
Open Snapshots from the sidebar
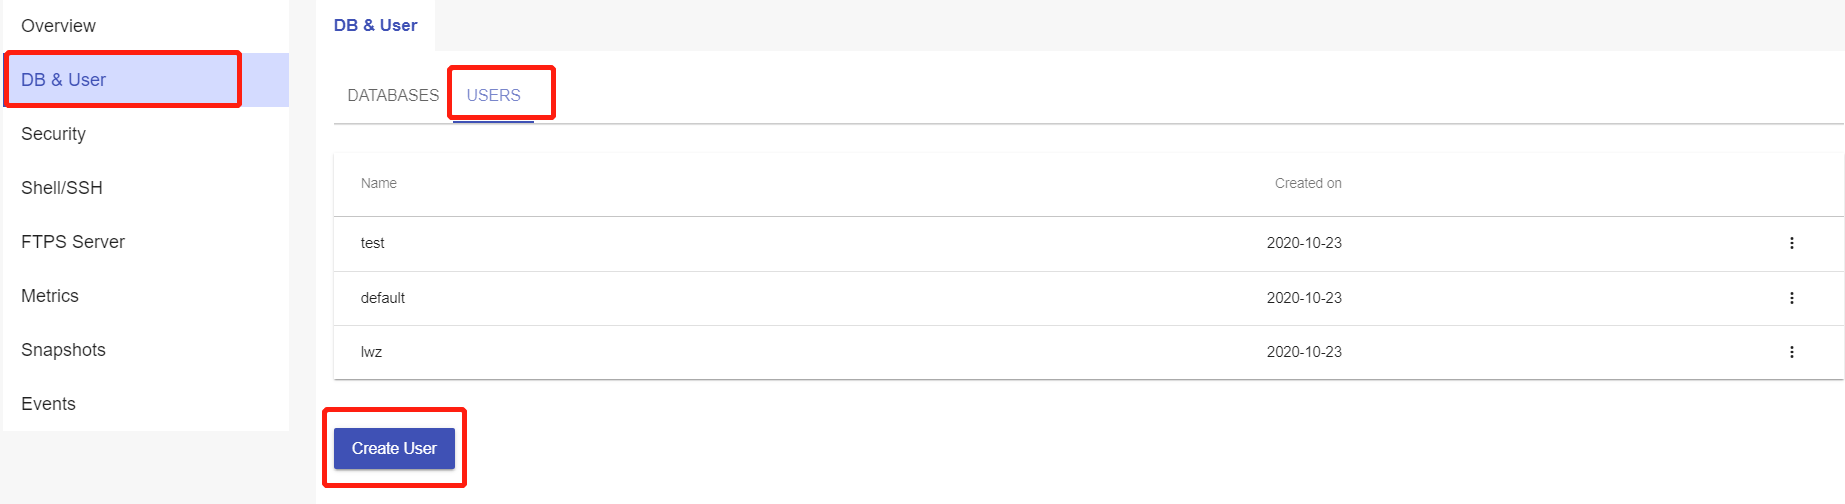coord(63,350)
